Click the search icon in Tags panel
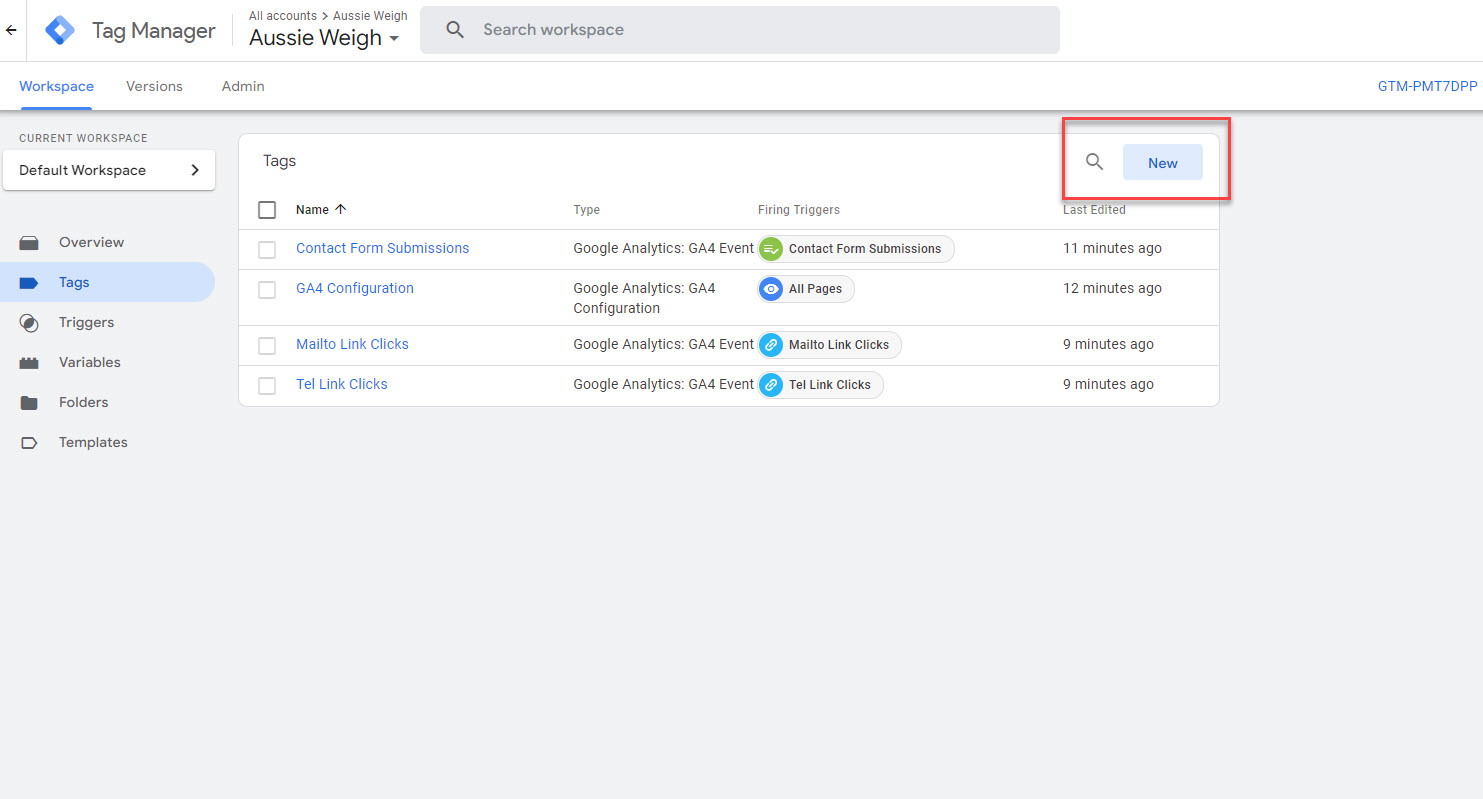The height and width of the screenshot is (799, 1483). click(1094, 162)
